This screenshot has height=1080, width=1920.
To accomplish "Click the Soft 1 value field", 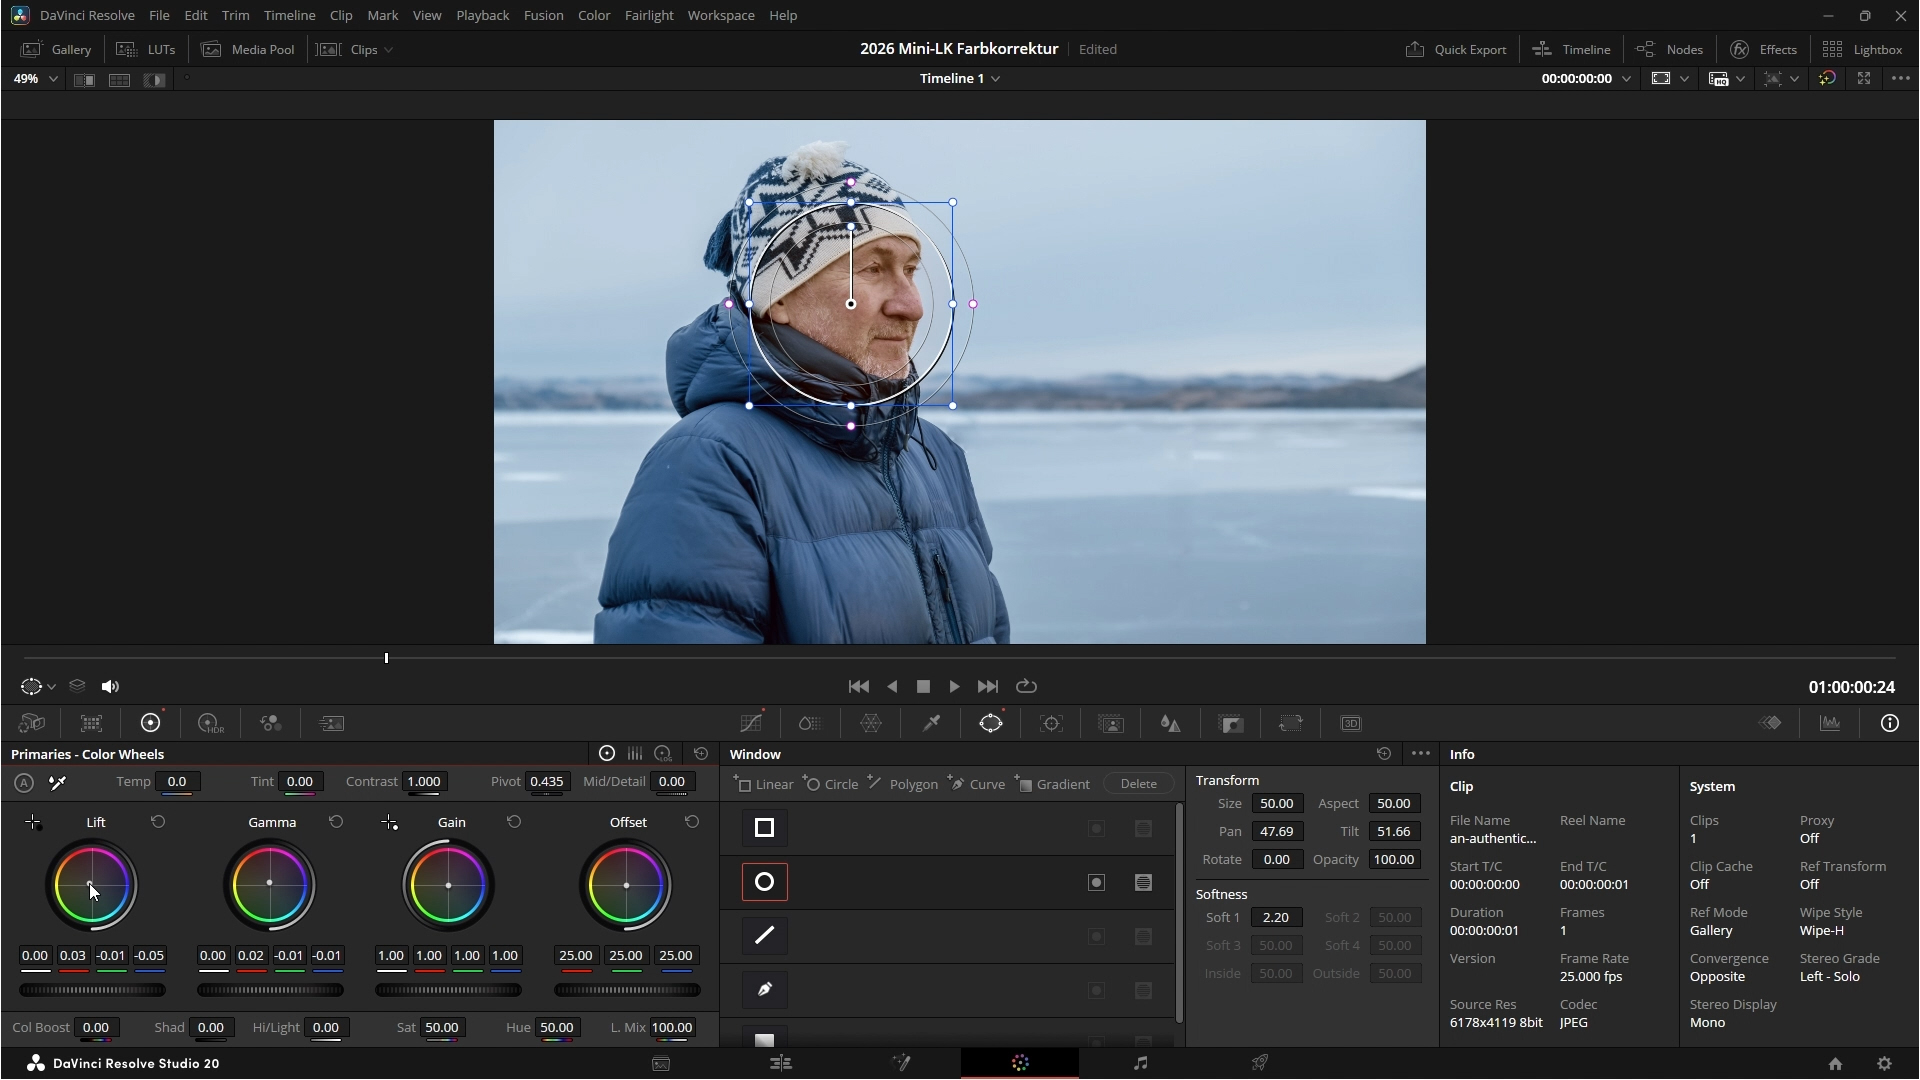I will 1275,917.
